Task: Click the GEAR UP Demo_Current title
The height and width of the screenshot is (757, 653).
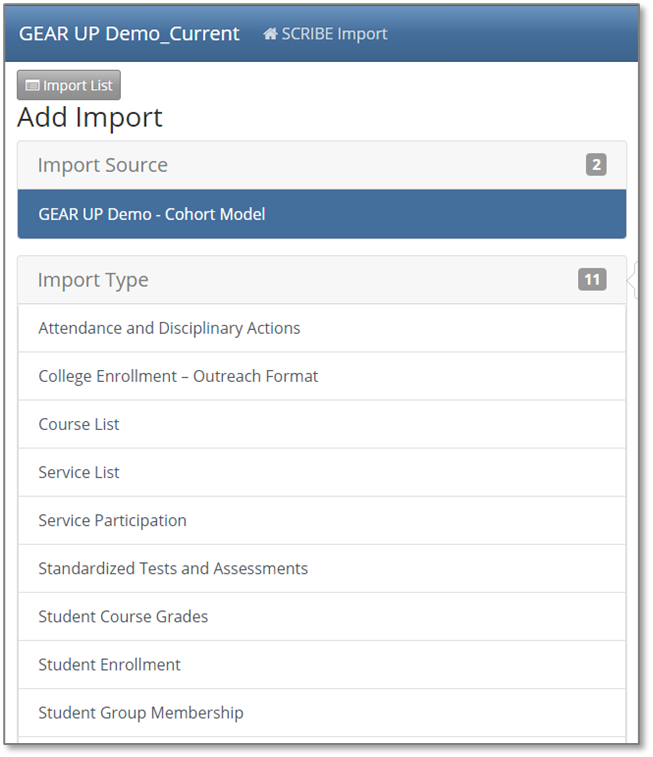Action: (x=129, y=34)
